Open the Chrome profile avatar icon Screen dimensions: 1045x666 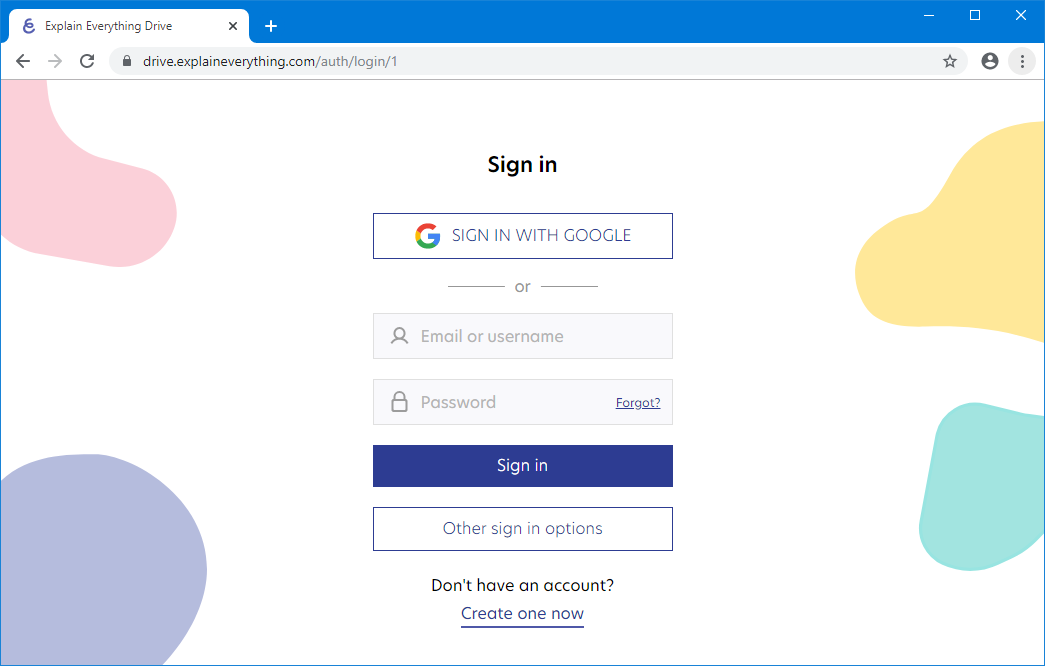click(990, 61)
